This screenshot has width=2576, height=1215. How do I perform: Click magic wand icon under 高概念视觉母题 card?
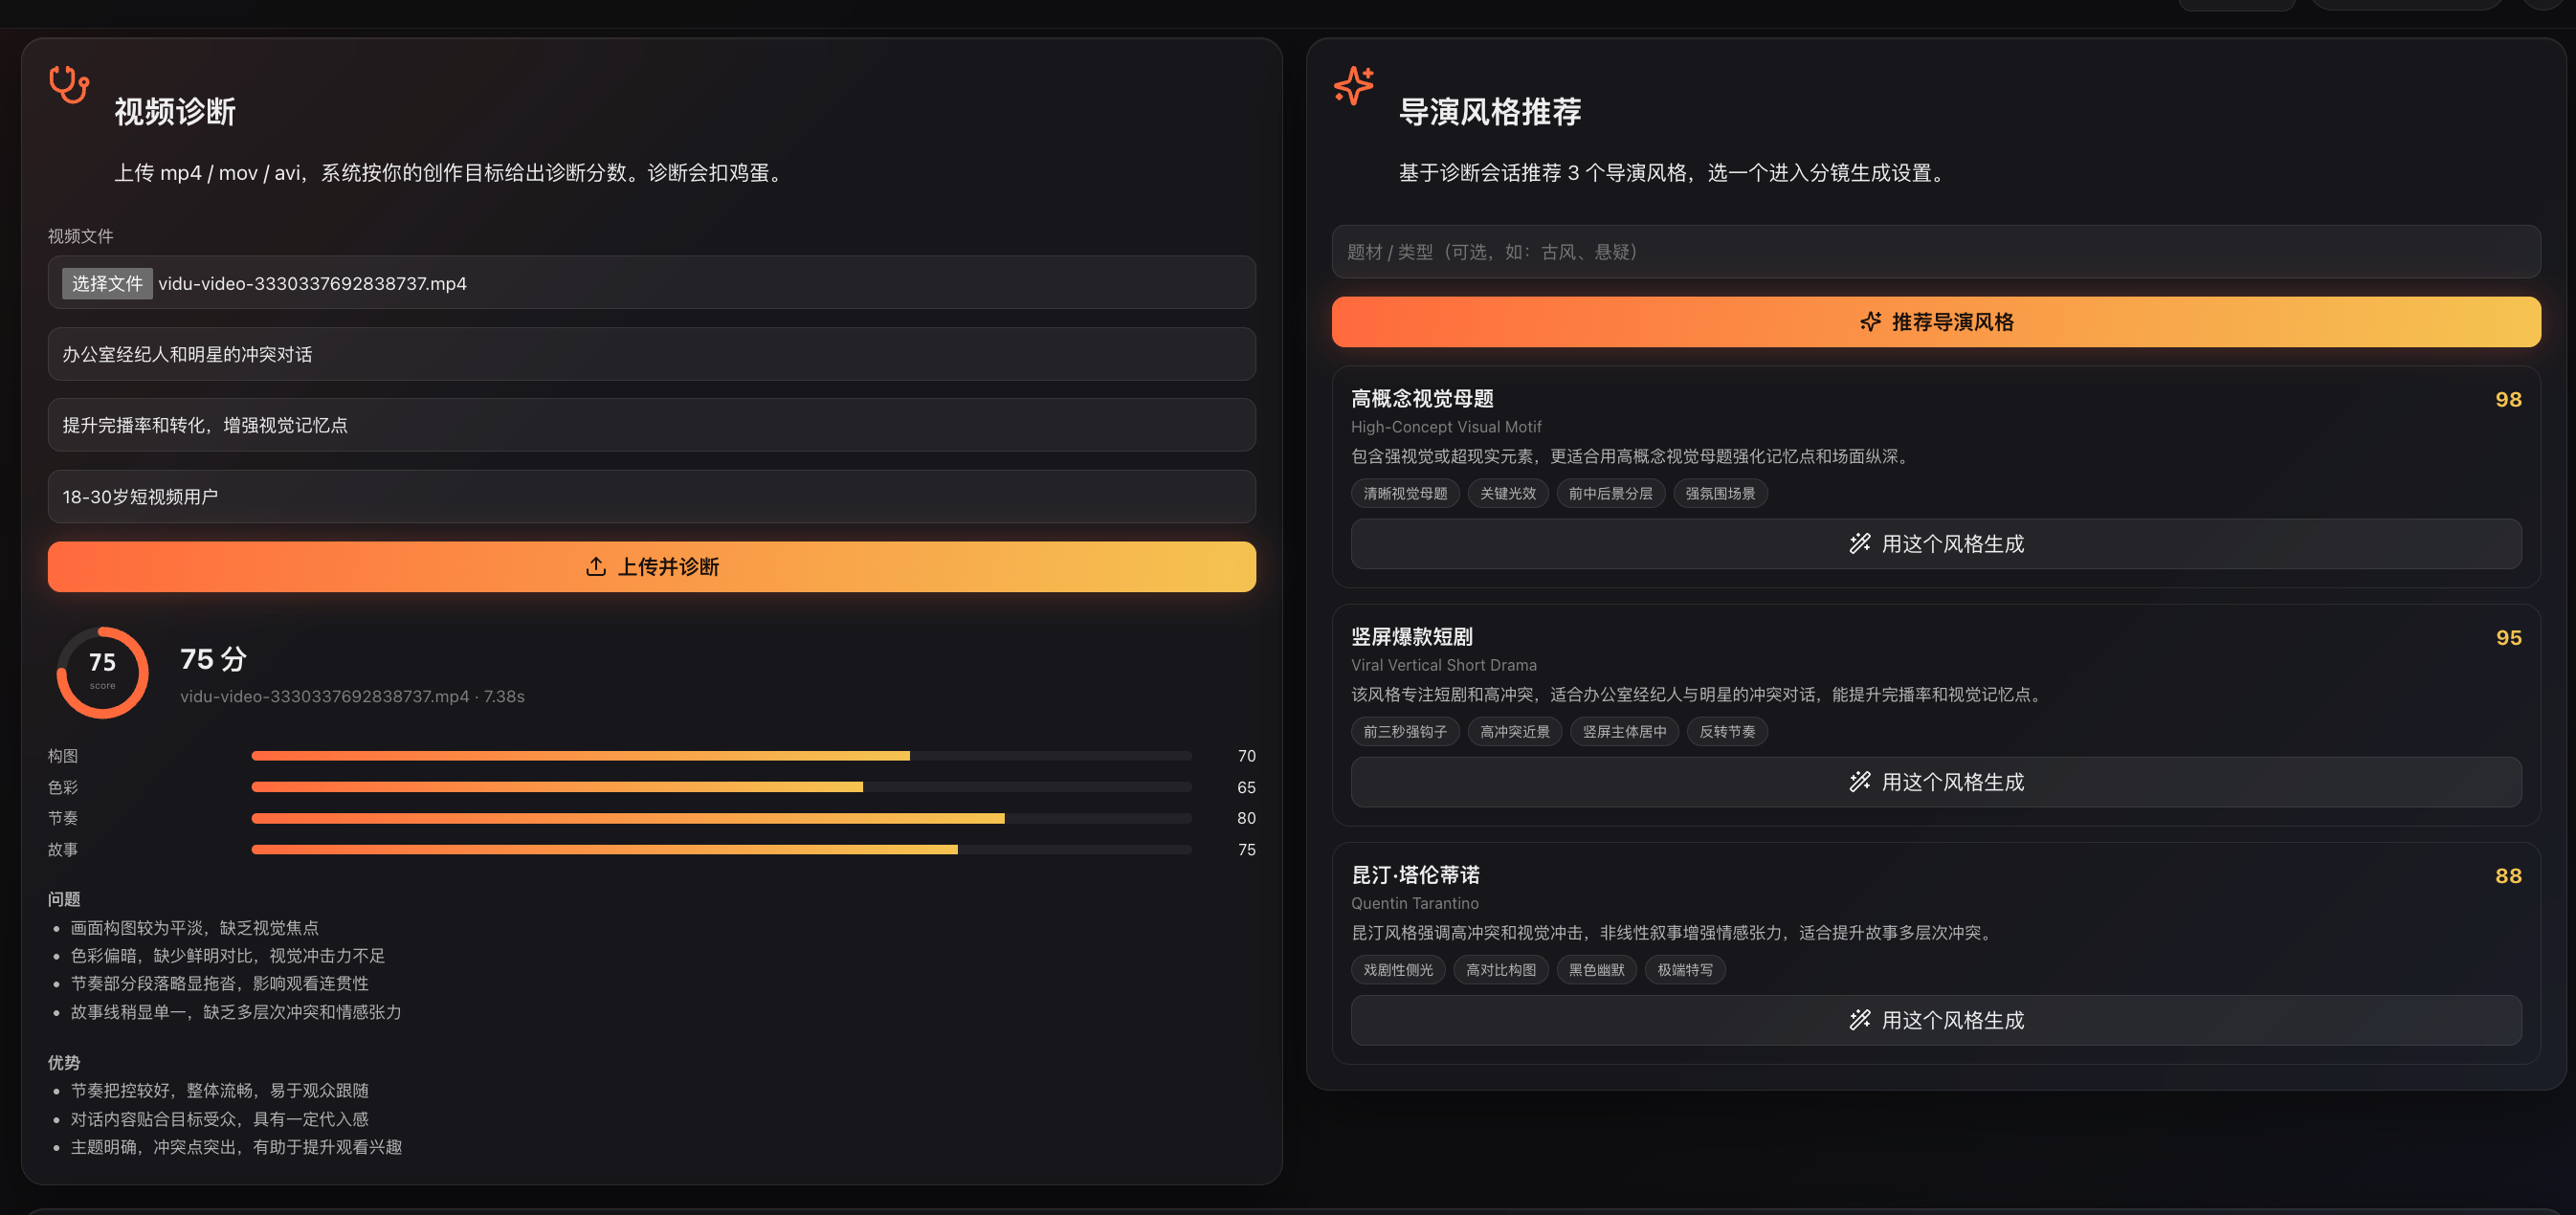coord(1859,543)
